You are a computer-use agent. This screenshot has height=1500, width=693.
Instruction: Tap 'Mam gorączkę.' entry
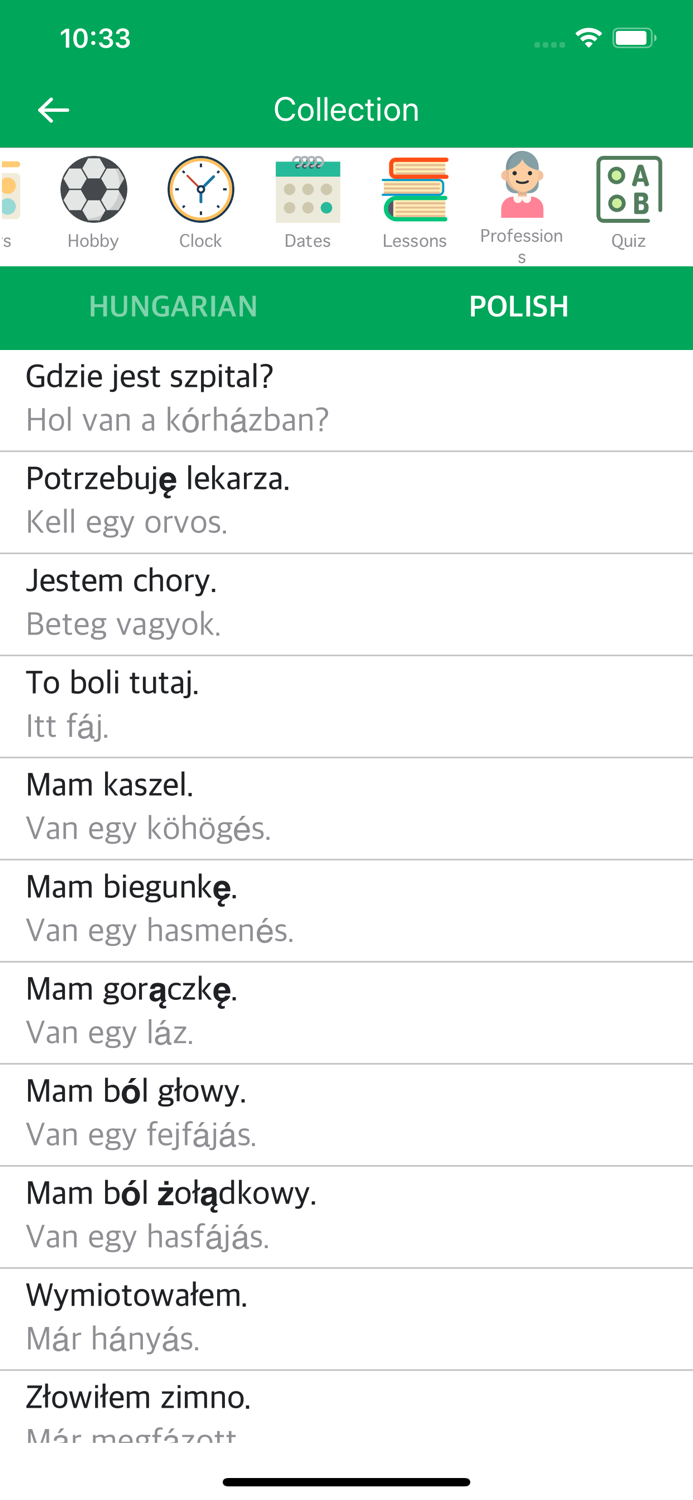346,1010
